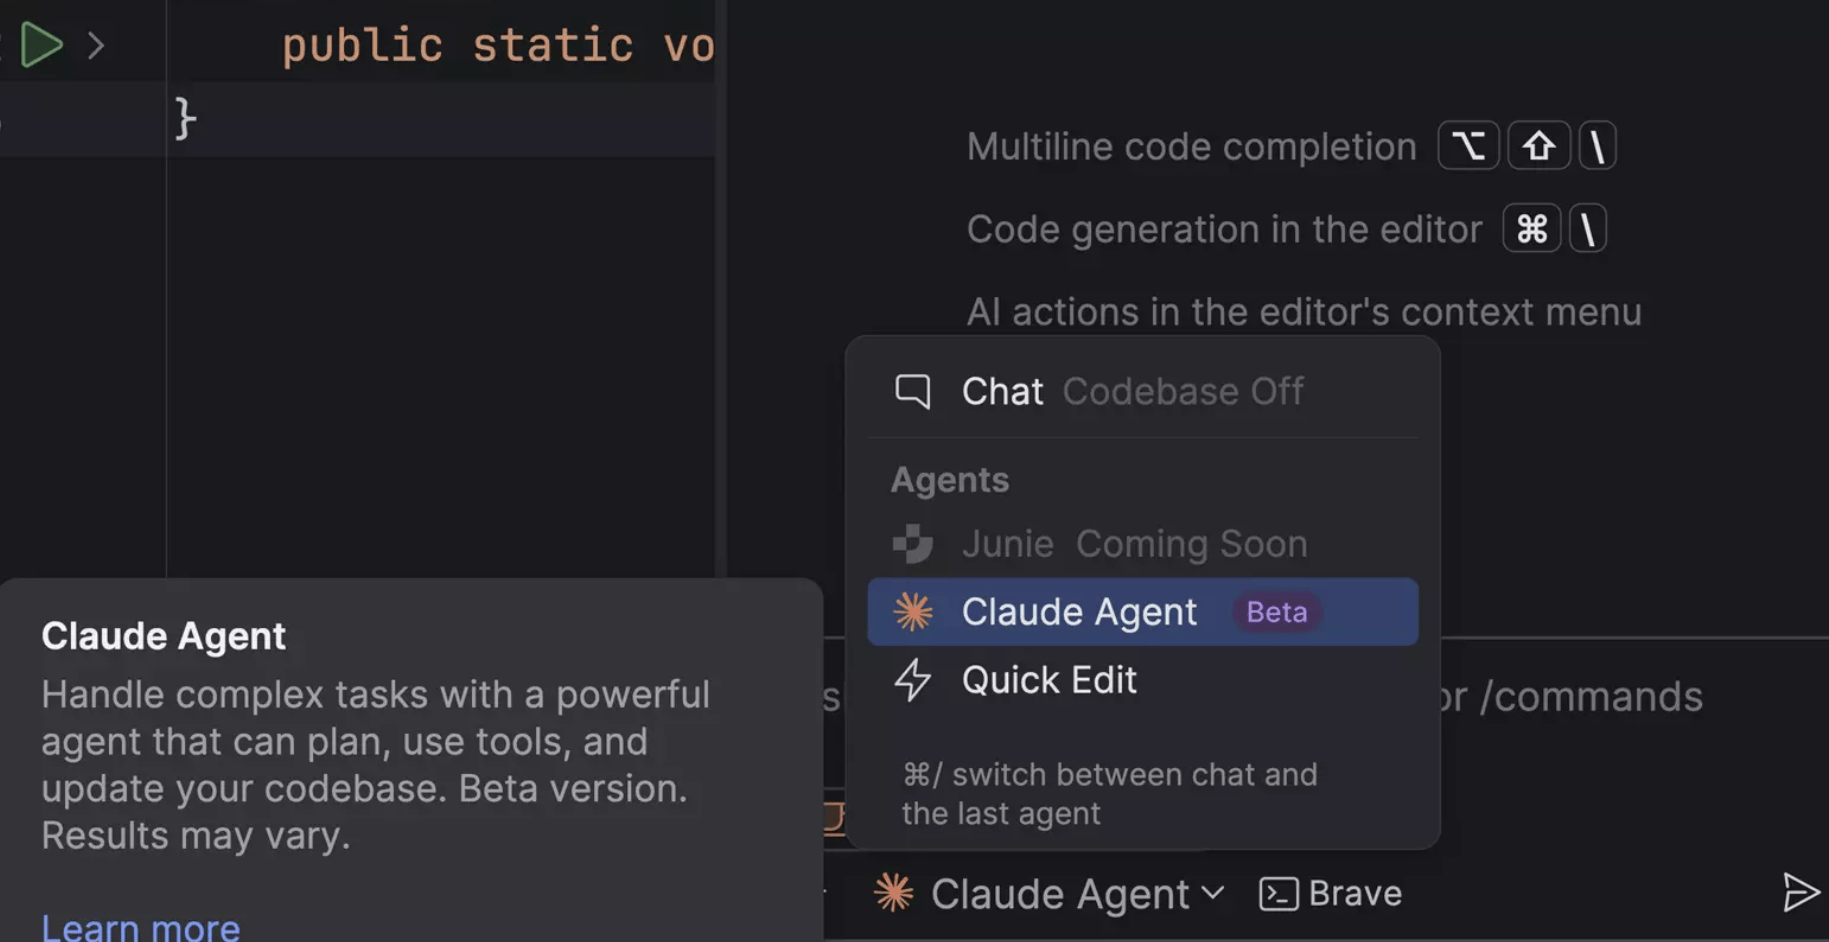This screenshot has width=1829, height=942.
Task: Click the fold chevron next to the Run icon
Action: point(95,45)
